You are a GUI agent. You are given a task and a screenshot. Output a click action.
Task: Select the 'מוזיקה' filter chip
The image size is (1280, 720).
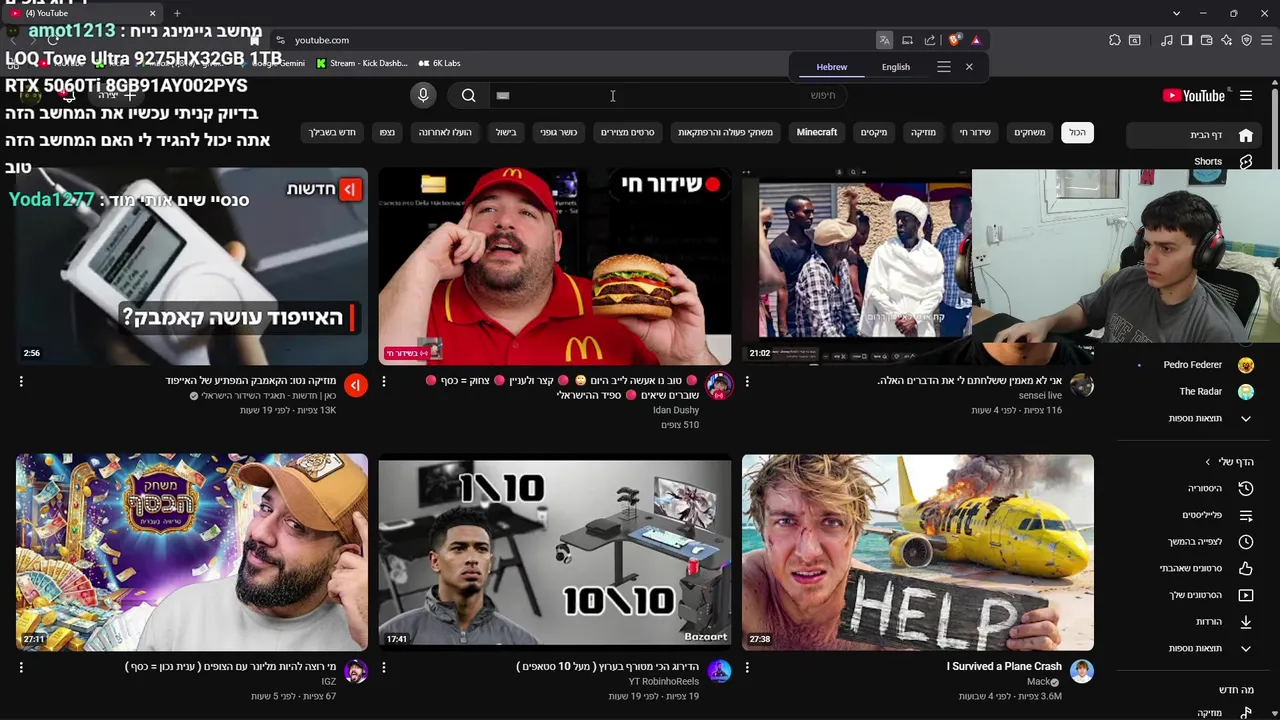[x=923, y=132]
